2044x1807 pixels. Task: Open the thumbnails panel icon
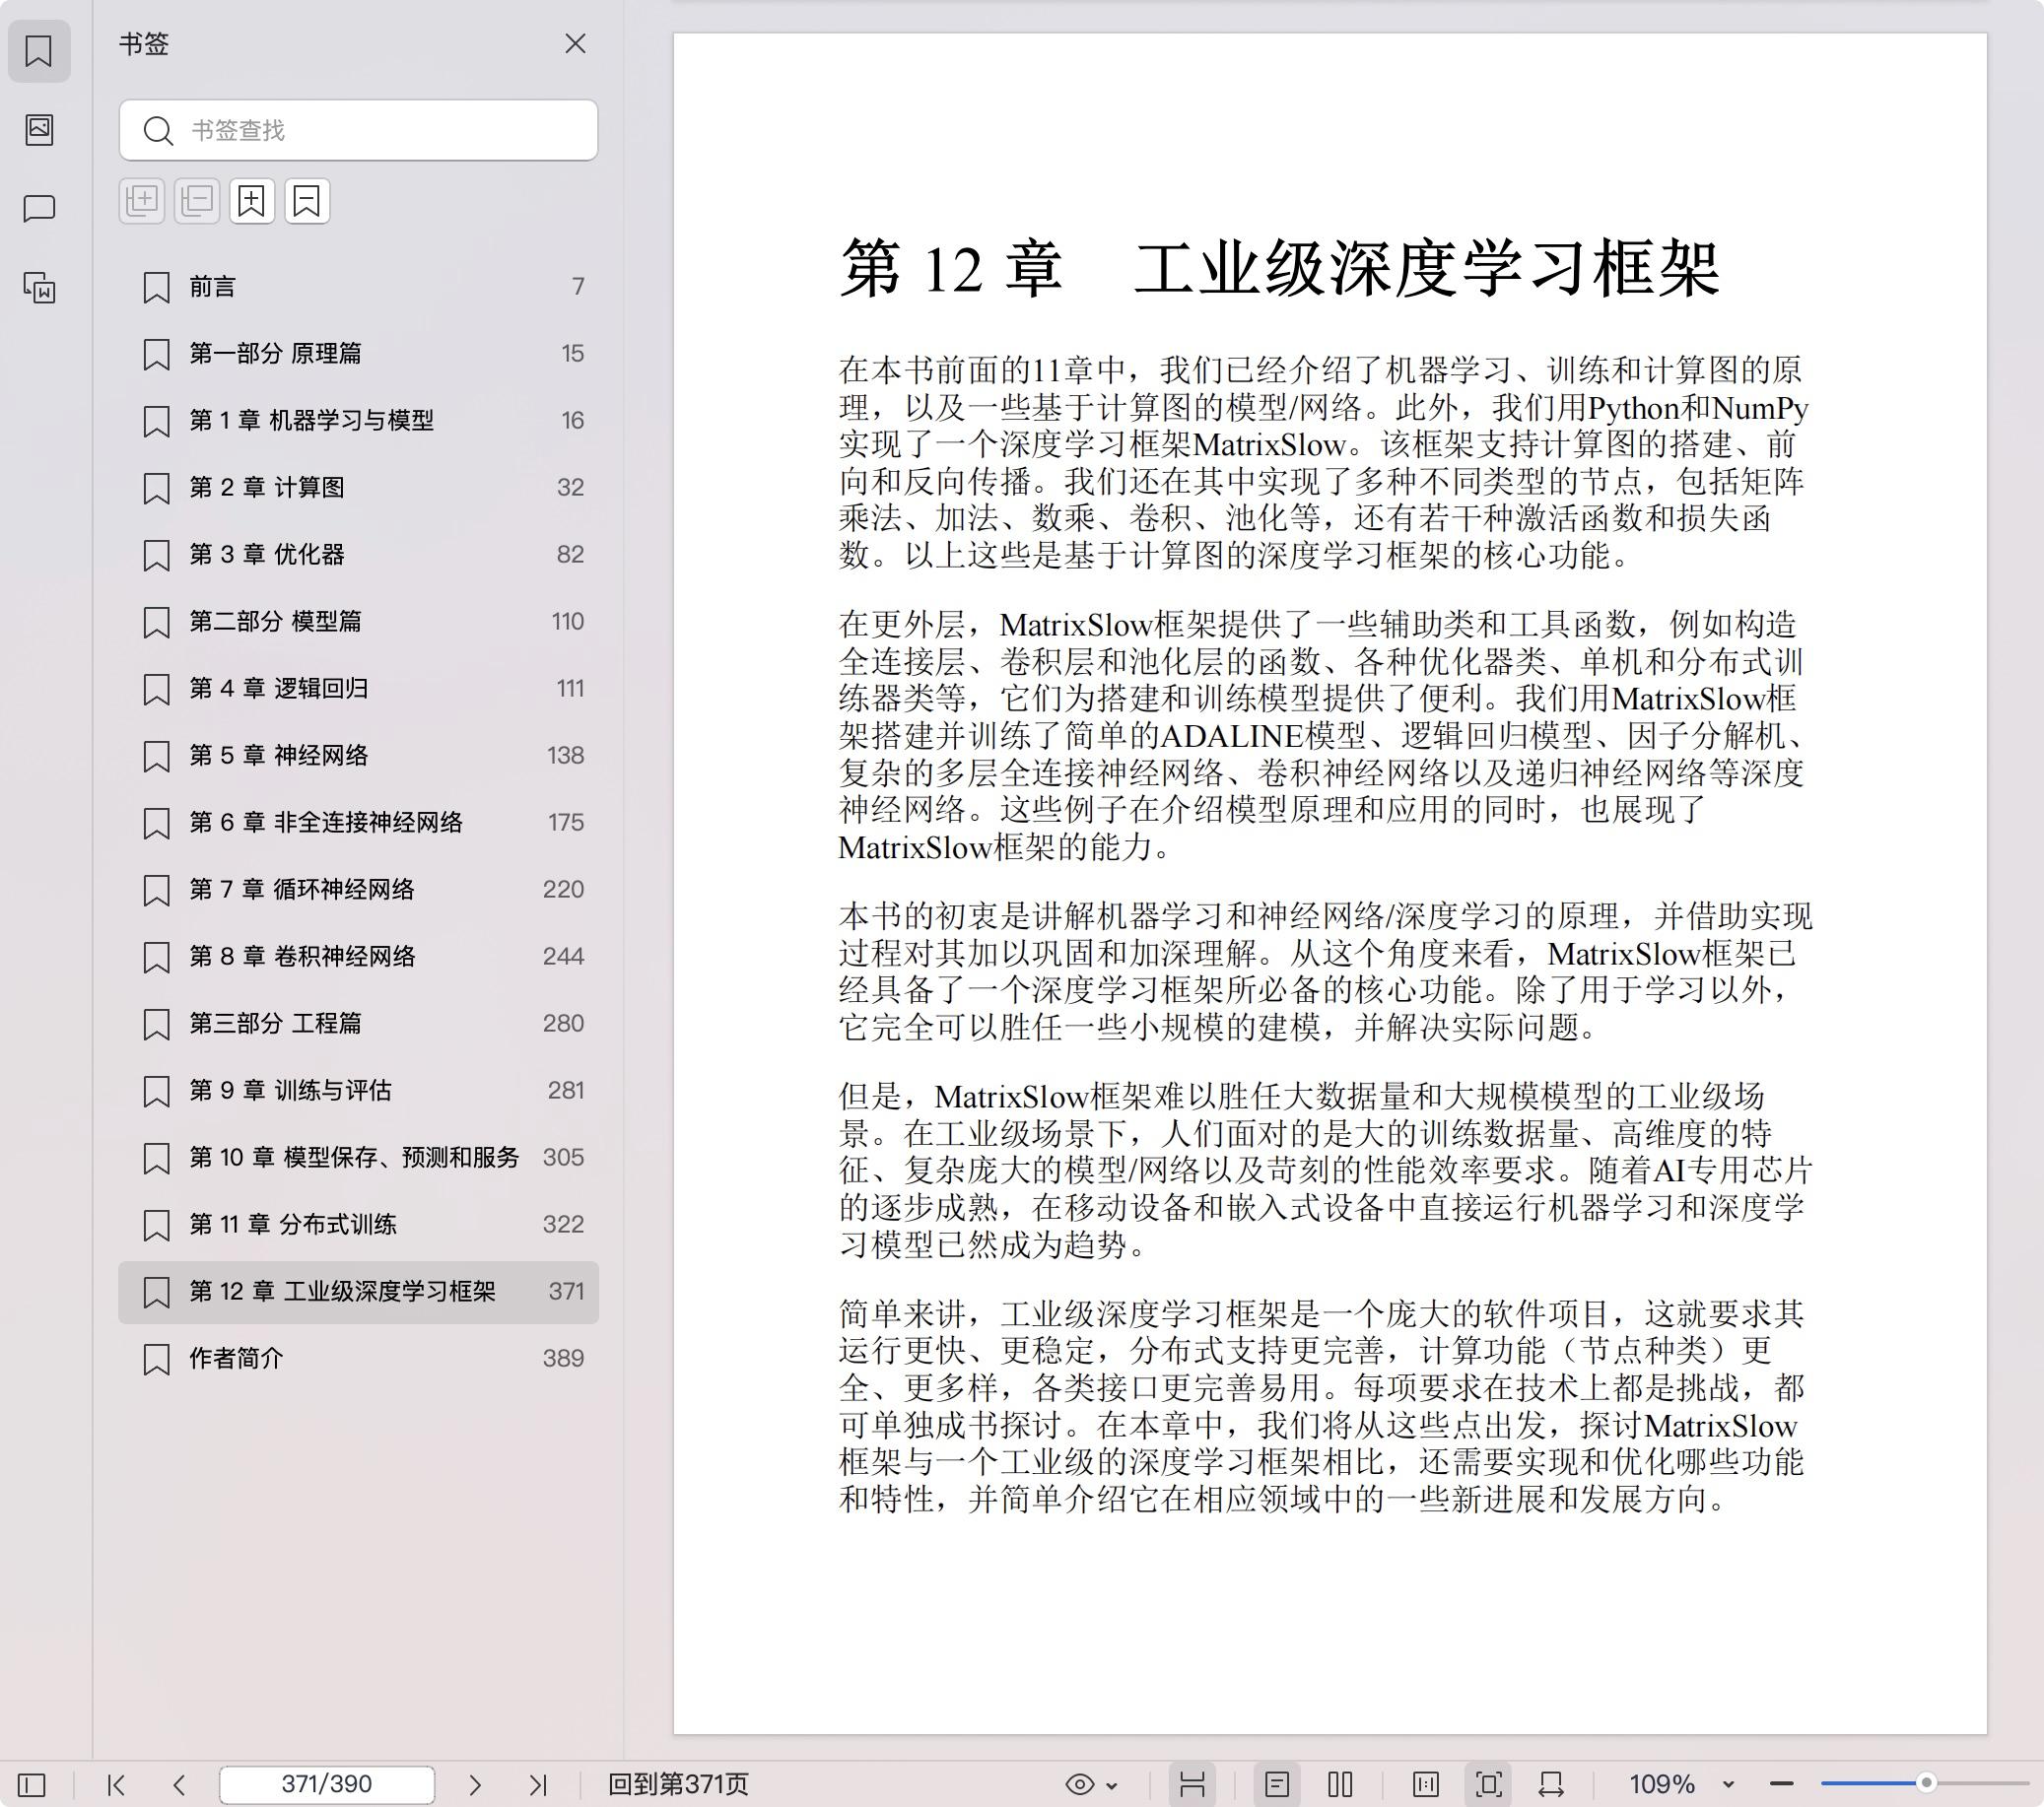coord(39,129)
